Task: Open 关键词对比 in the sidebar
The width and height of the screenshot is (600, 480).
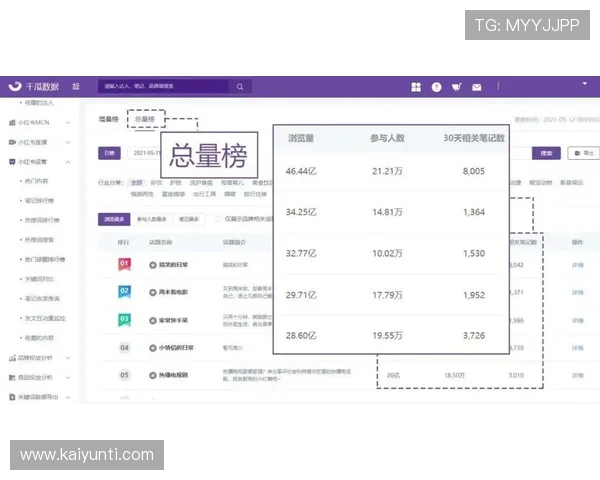Action: pyautogui.click(x=39, y=279)
